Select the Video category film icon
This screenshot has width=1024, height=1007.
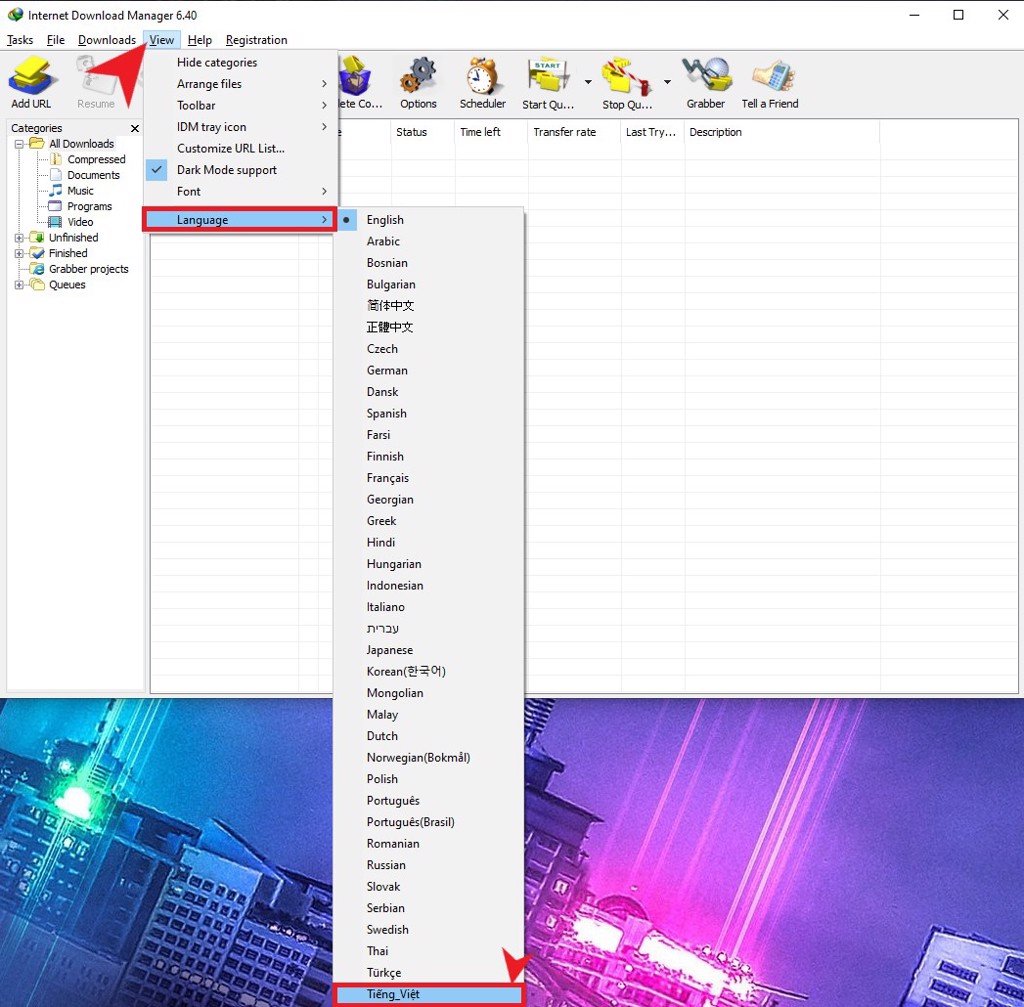pos(56,222)
